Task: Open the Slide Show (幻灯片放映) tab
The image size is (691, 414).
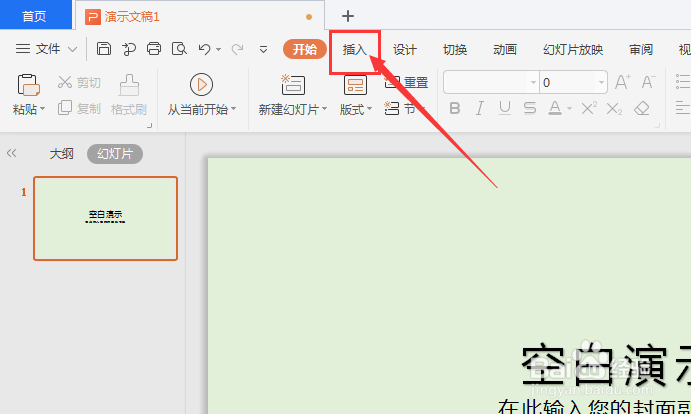Action: pos(573,49)
